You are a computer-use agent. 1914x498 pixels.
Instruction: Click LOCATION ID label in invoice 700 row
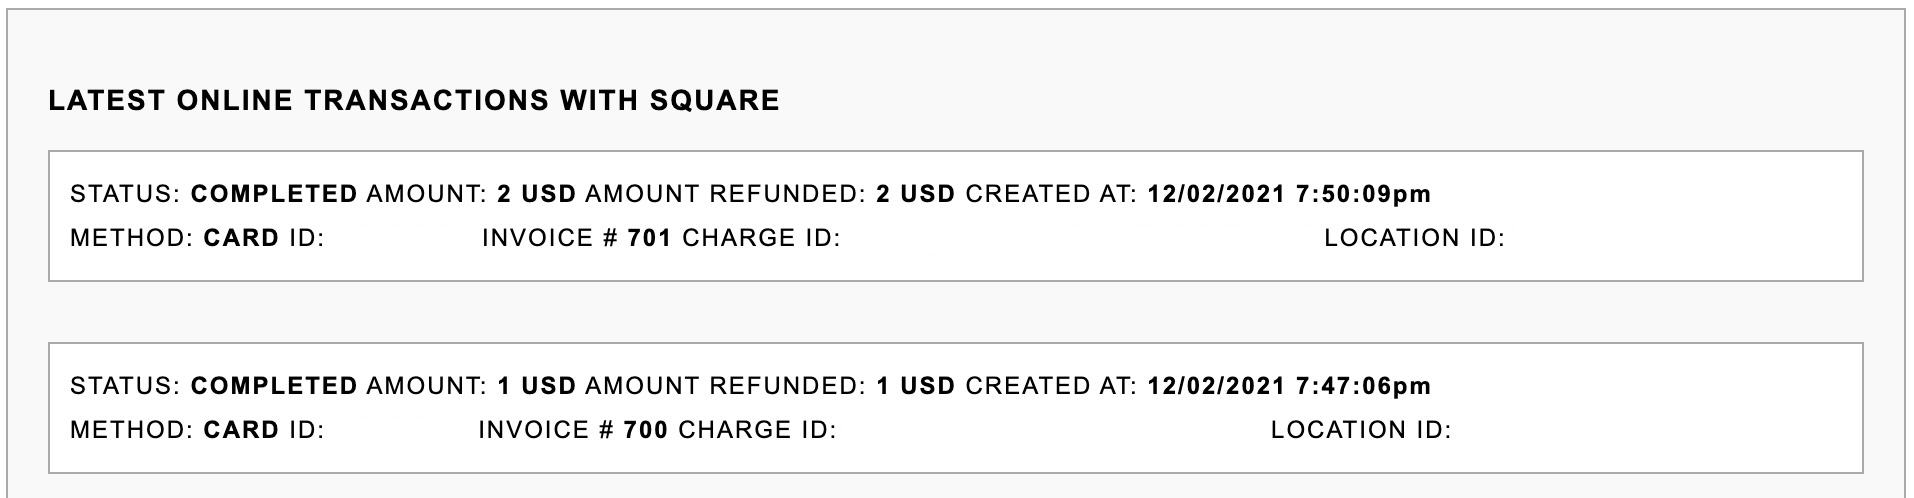1360,430
